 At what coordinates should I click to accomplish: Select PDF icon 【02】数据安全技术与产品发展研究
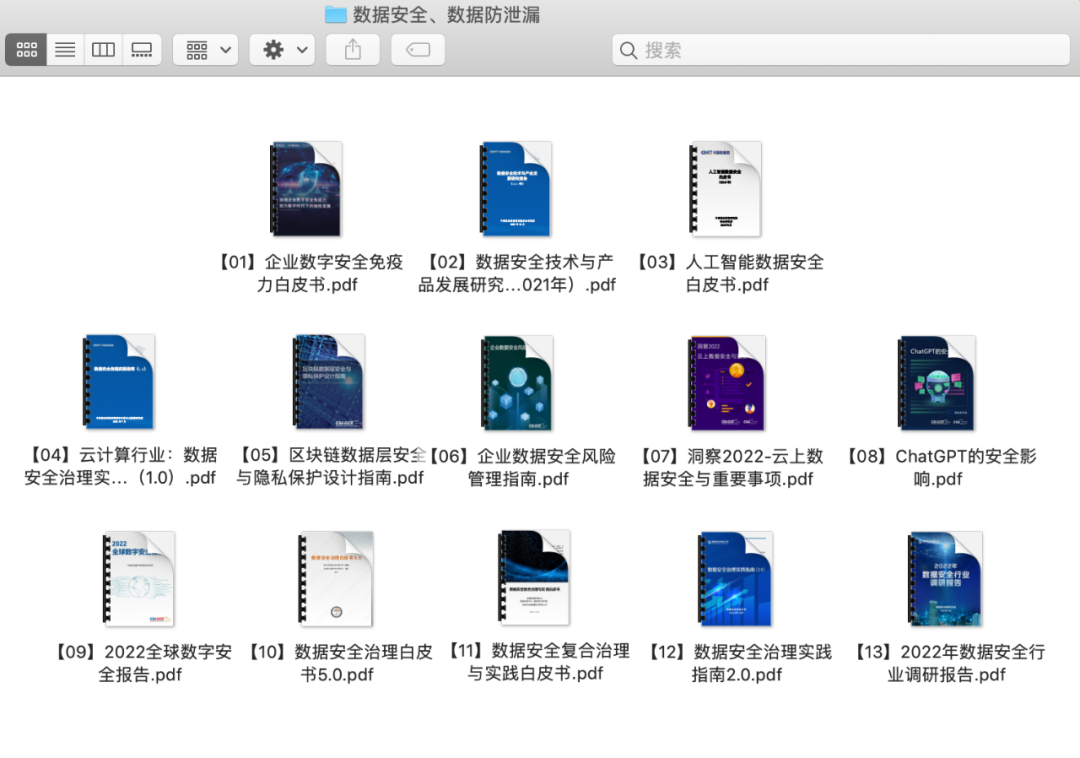(517, 189)
